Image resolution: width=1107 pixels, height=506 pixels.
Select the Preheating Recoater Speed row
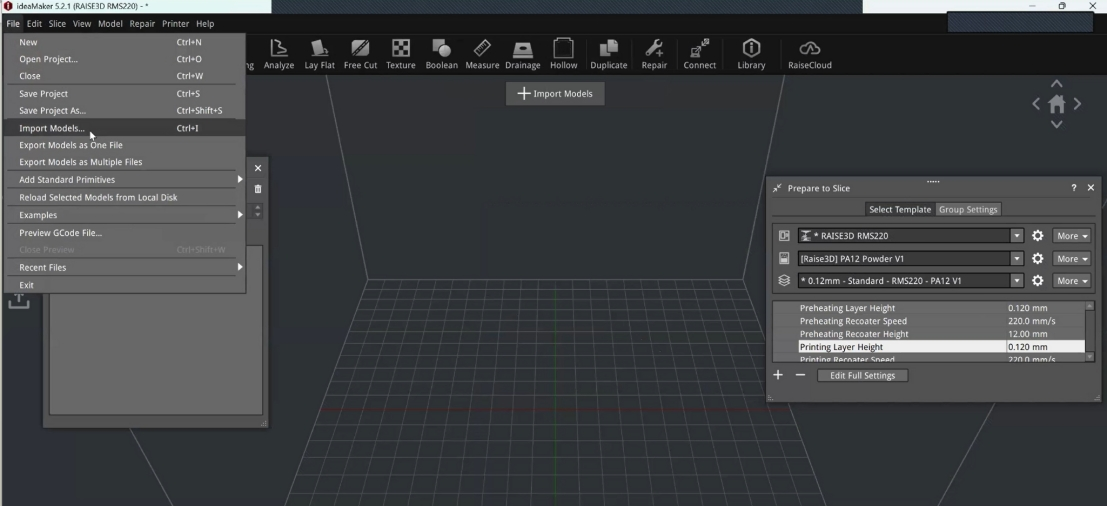click(928, 320)
